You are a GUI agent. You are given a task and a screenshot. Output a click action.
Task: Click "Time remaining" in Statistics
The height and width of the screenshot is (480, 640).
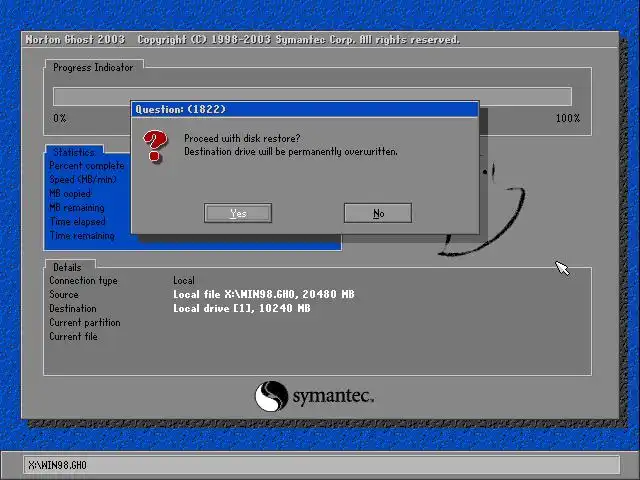(x=82, y=236)
